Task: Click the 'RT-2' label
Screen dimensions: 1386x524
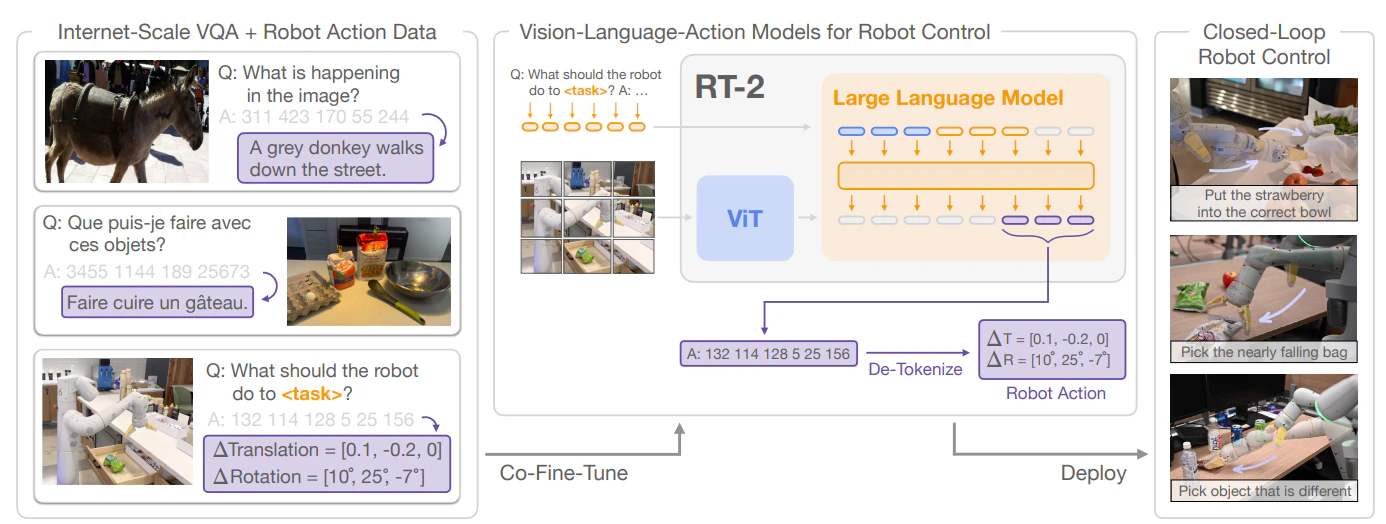Action: [x=730, y=86]
